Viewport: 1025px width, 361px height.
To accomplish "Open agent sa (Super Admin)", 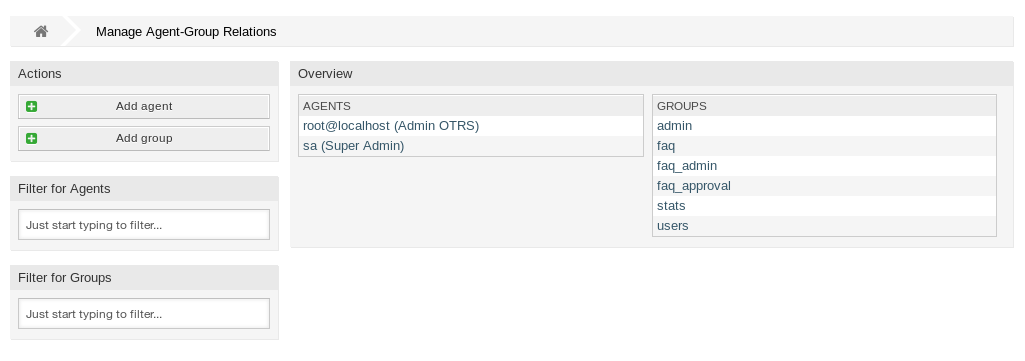I will [x=354, y=146].
